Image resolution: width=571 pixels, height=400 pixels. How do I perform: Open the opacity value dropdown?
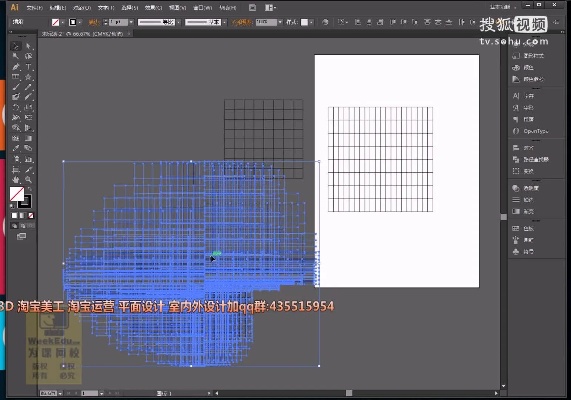point(280,22)
